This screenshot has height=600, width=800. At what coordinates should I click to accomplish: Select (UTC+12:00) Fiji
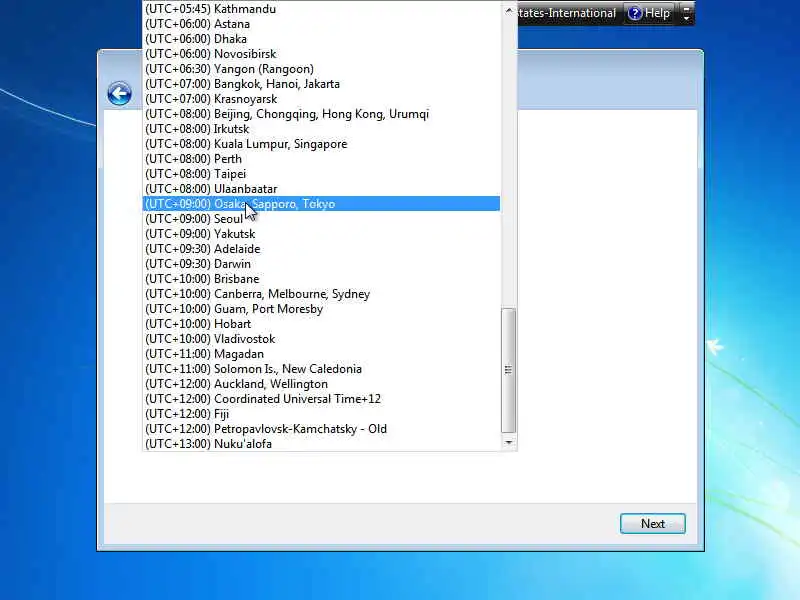point(321,414)
